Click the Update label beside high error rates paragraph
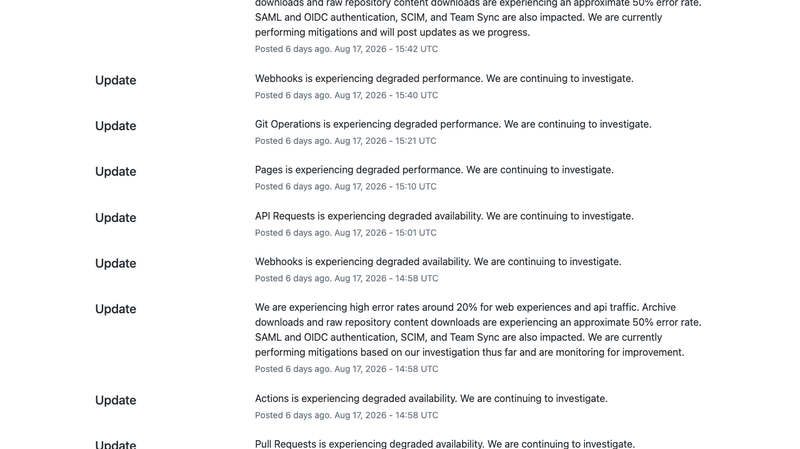 [x=115, y=309]
